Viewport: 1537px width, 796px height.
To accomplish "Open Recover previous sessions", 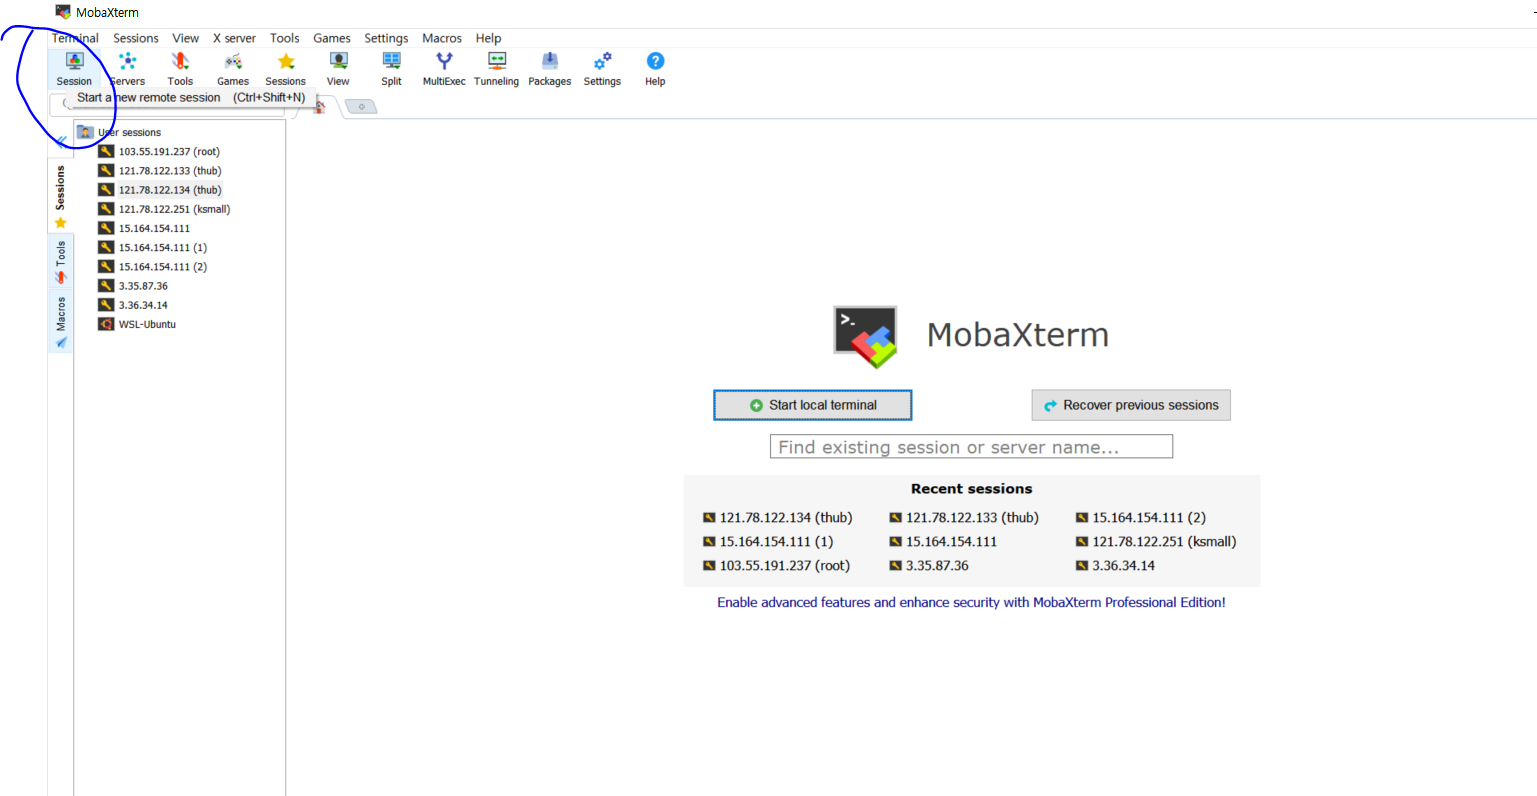I will (1130, 405).
